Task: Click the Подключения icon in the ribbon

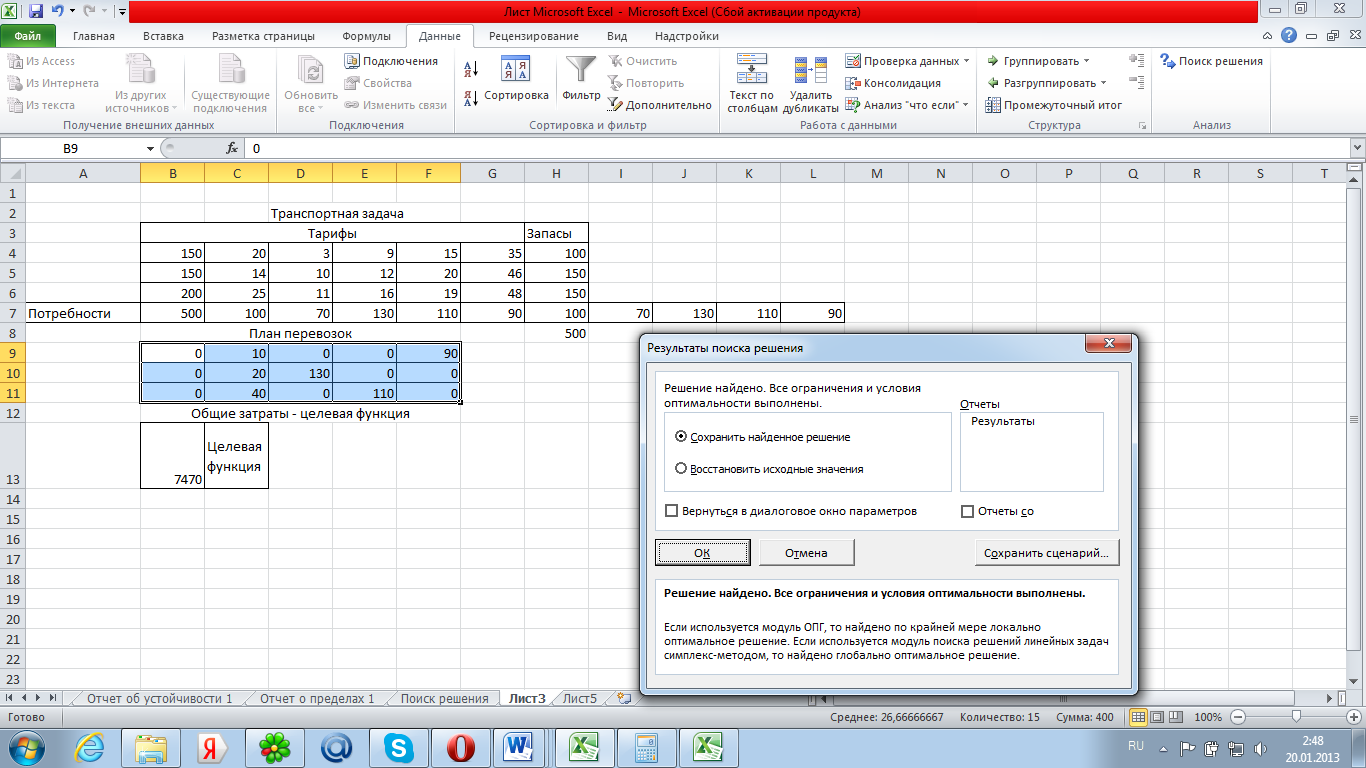Action: coord(352,61)
